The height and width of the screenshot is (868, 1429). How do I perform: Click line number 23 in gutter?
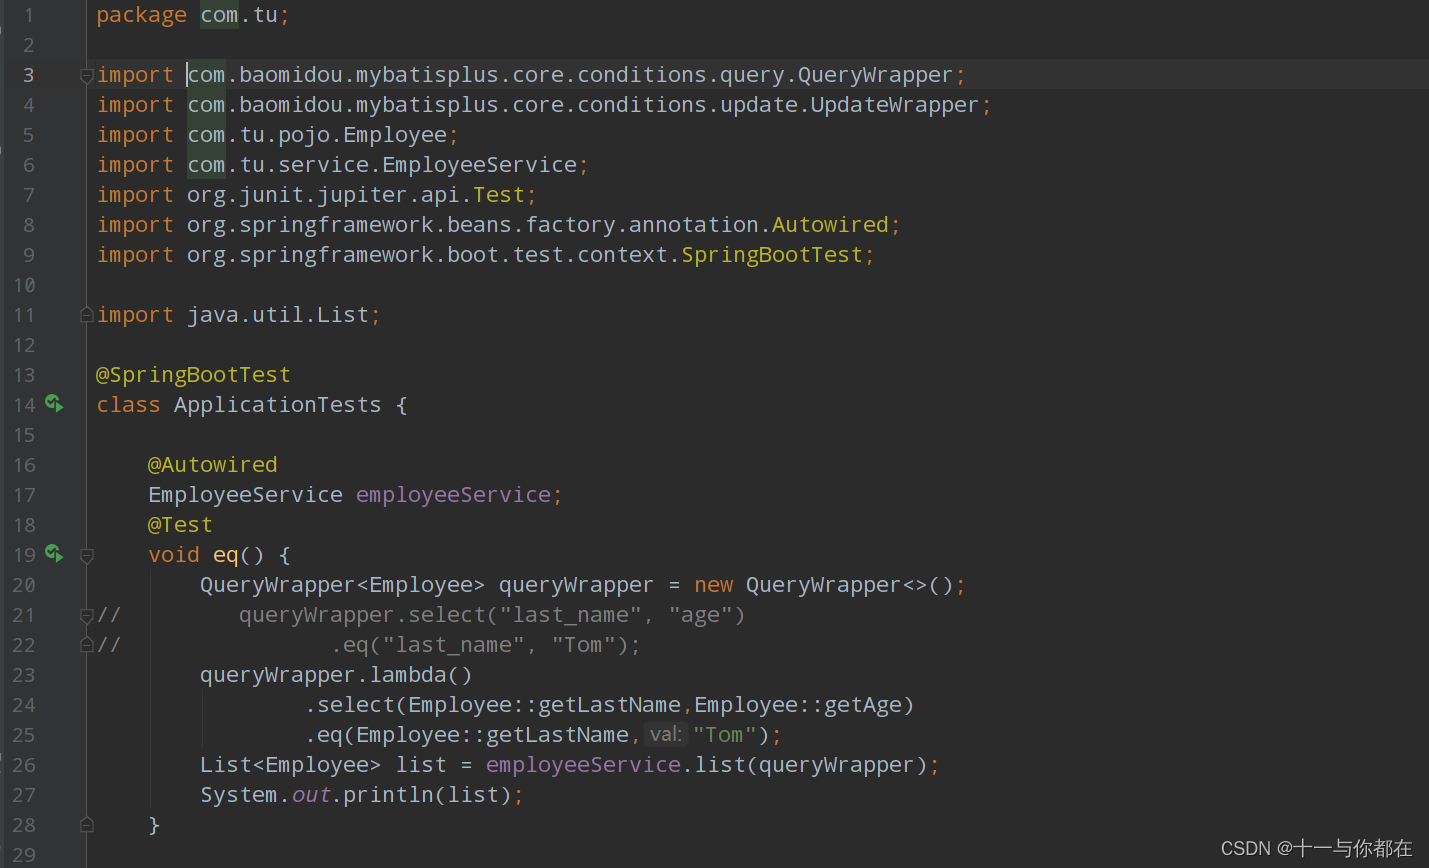click(x=24, y=675)
